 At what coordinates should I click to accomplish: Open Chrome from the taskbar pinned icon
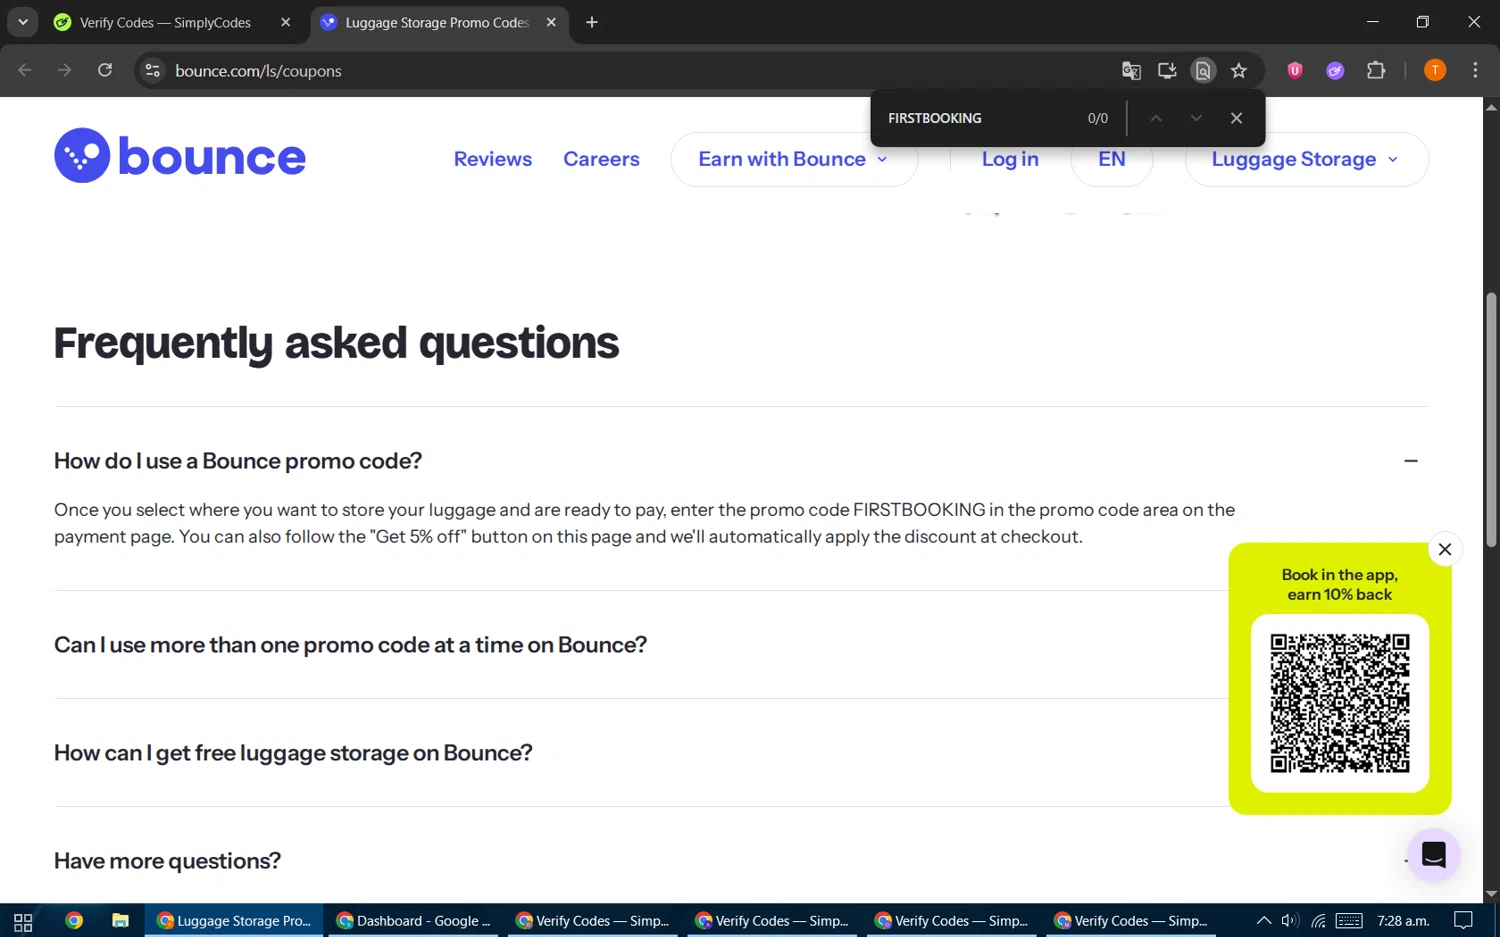pyautogui.click(x=74, y=921)
